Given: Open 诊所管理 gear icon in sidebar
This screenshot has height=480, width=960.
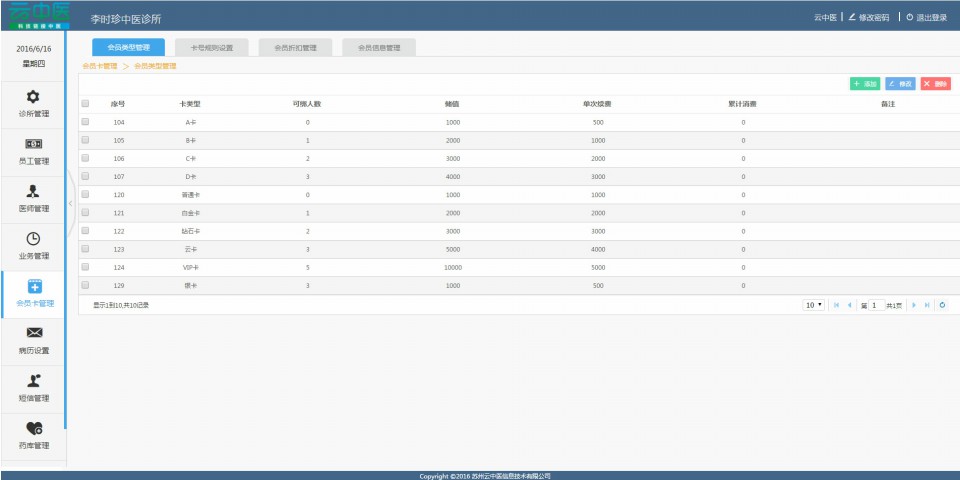Looking at the screenshot, I should point(33,97).
